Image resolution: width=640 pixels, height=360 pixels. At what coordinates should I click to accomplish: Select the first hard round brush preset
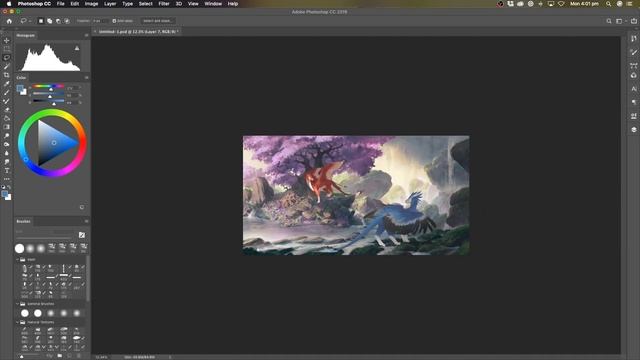tap(19, 248)
